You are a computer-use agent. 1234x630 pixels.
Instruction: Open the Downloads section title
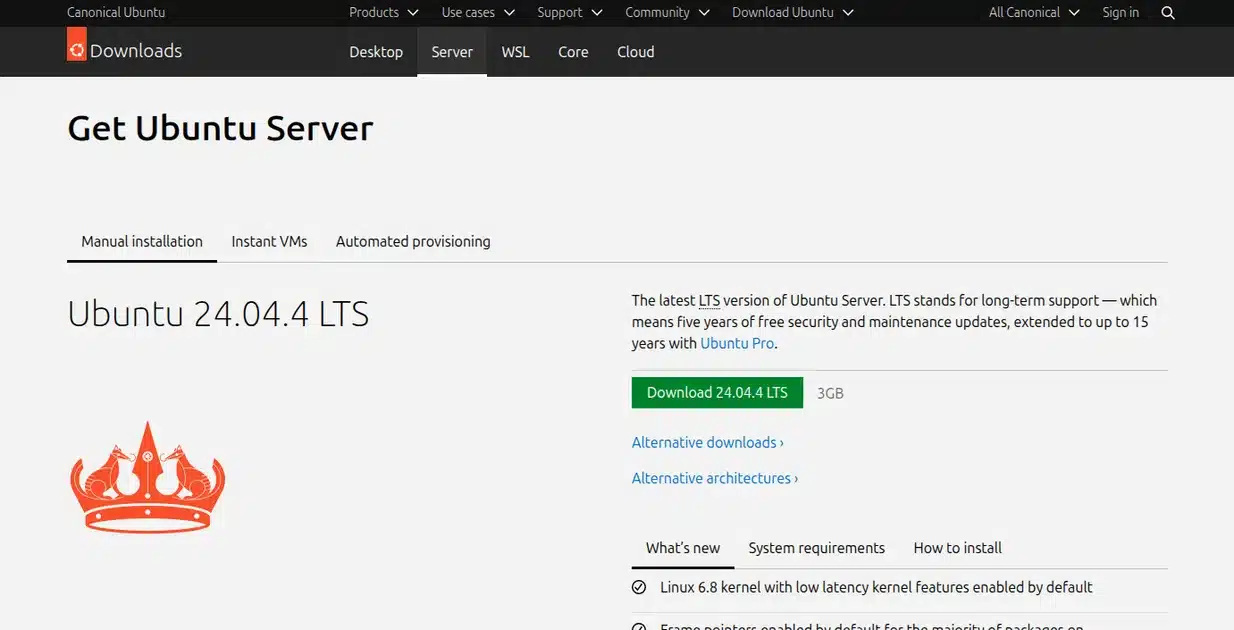(136, 51)
